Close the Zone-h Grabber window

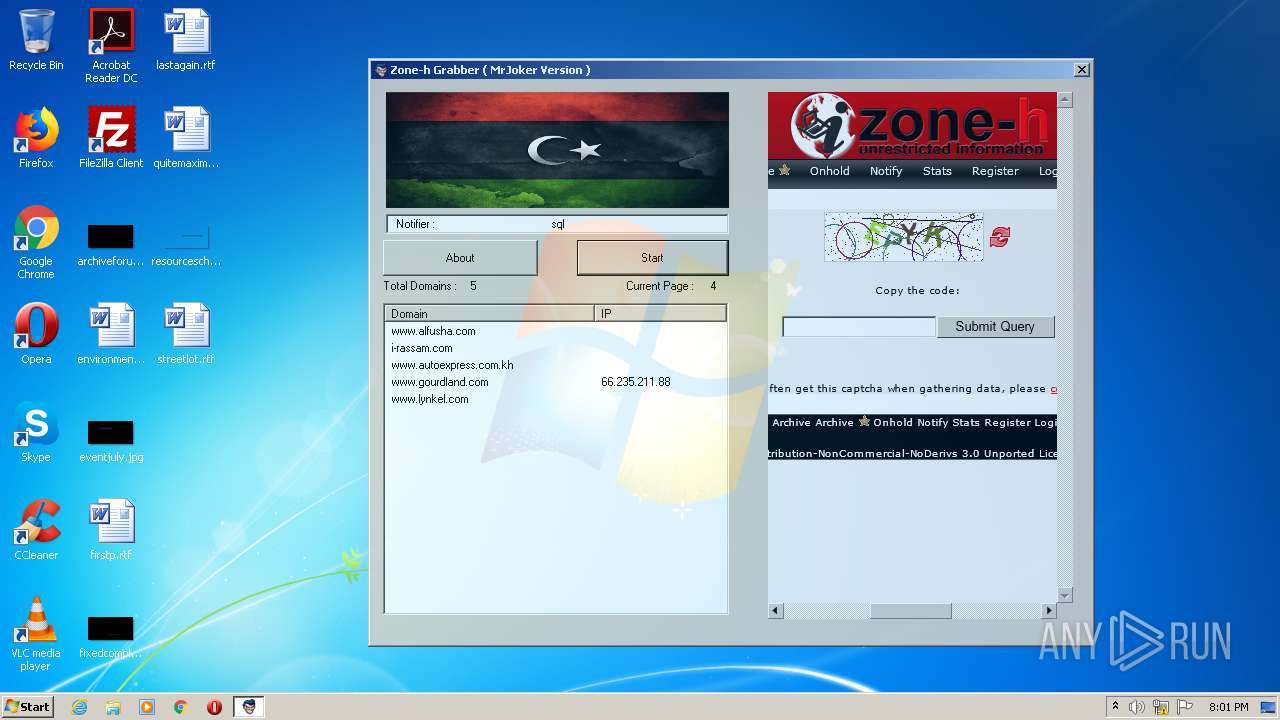coord(1081,70)
